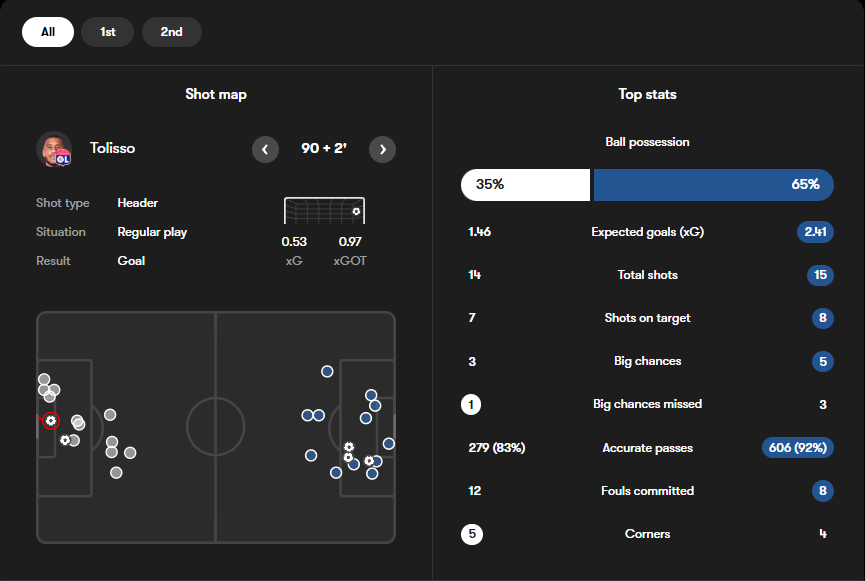
Task: Click Tolisso's player avatar photo
Action: [53, 149]
